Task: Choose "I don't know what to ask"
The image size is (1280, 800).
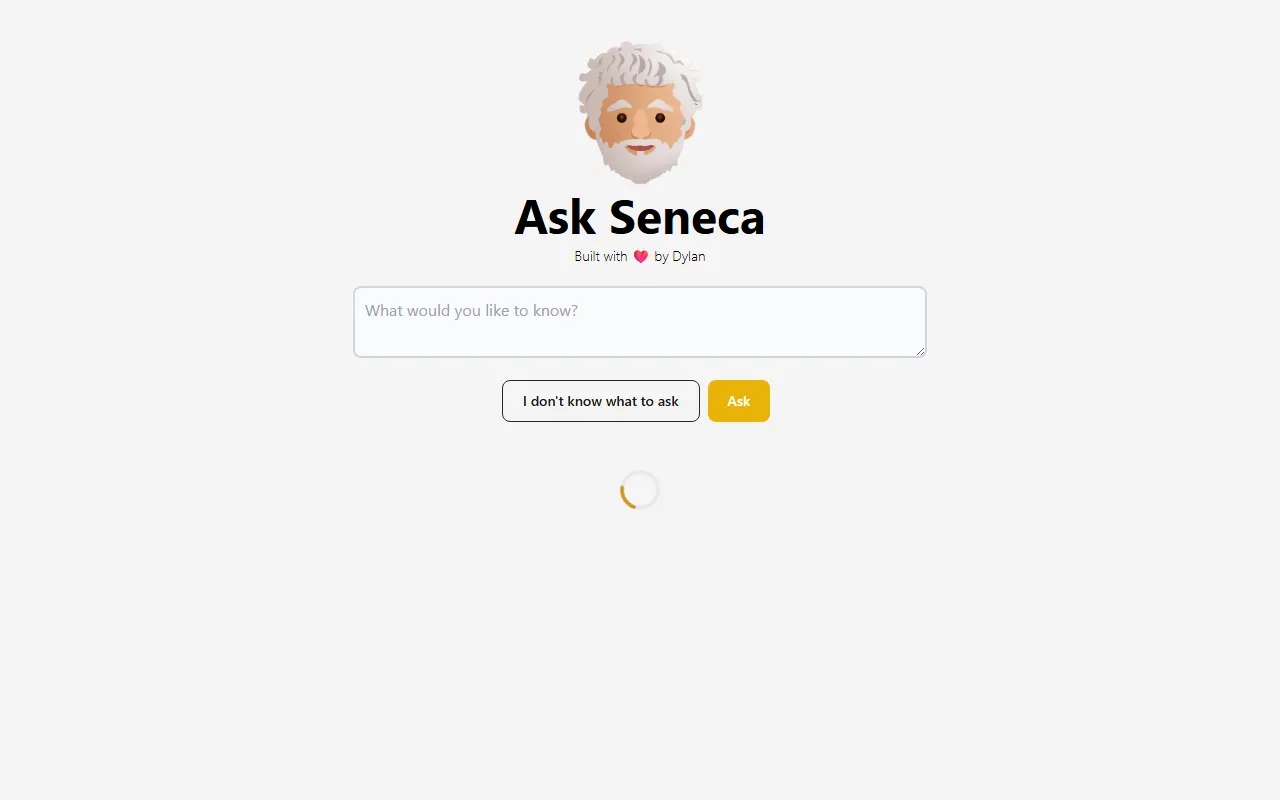Action: pos(601,401)
